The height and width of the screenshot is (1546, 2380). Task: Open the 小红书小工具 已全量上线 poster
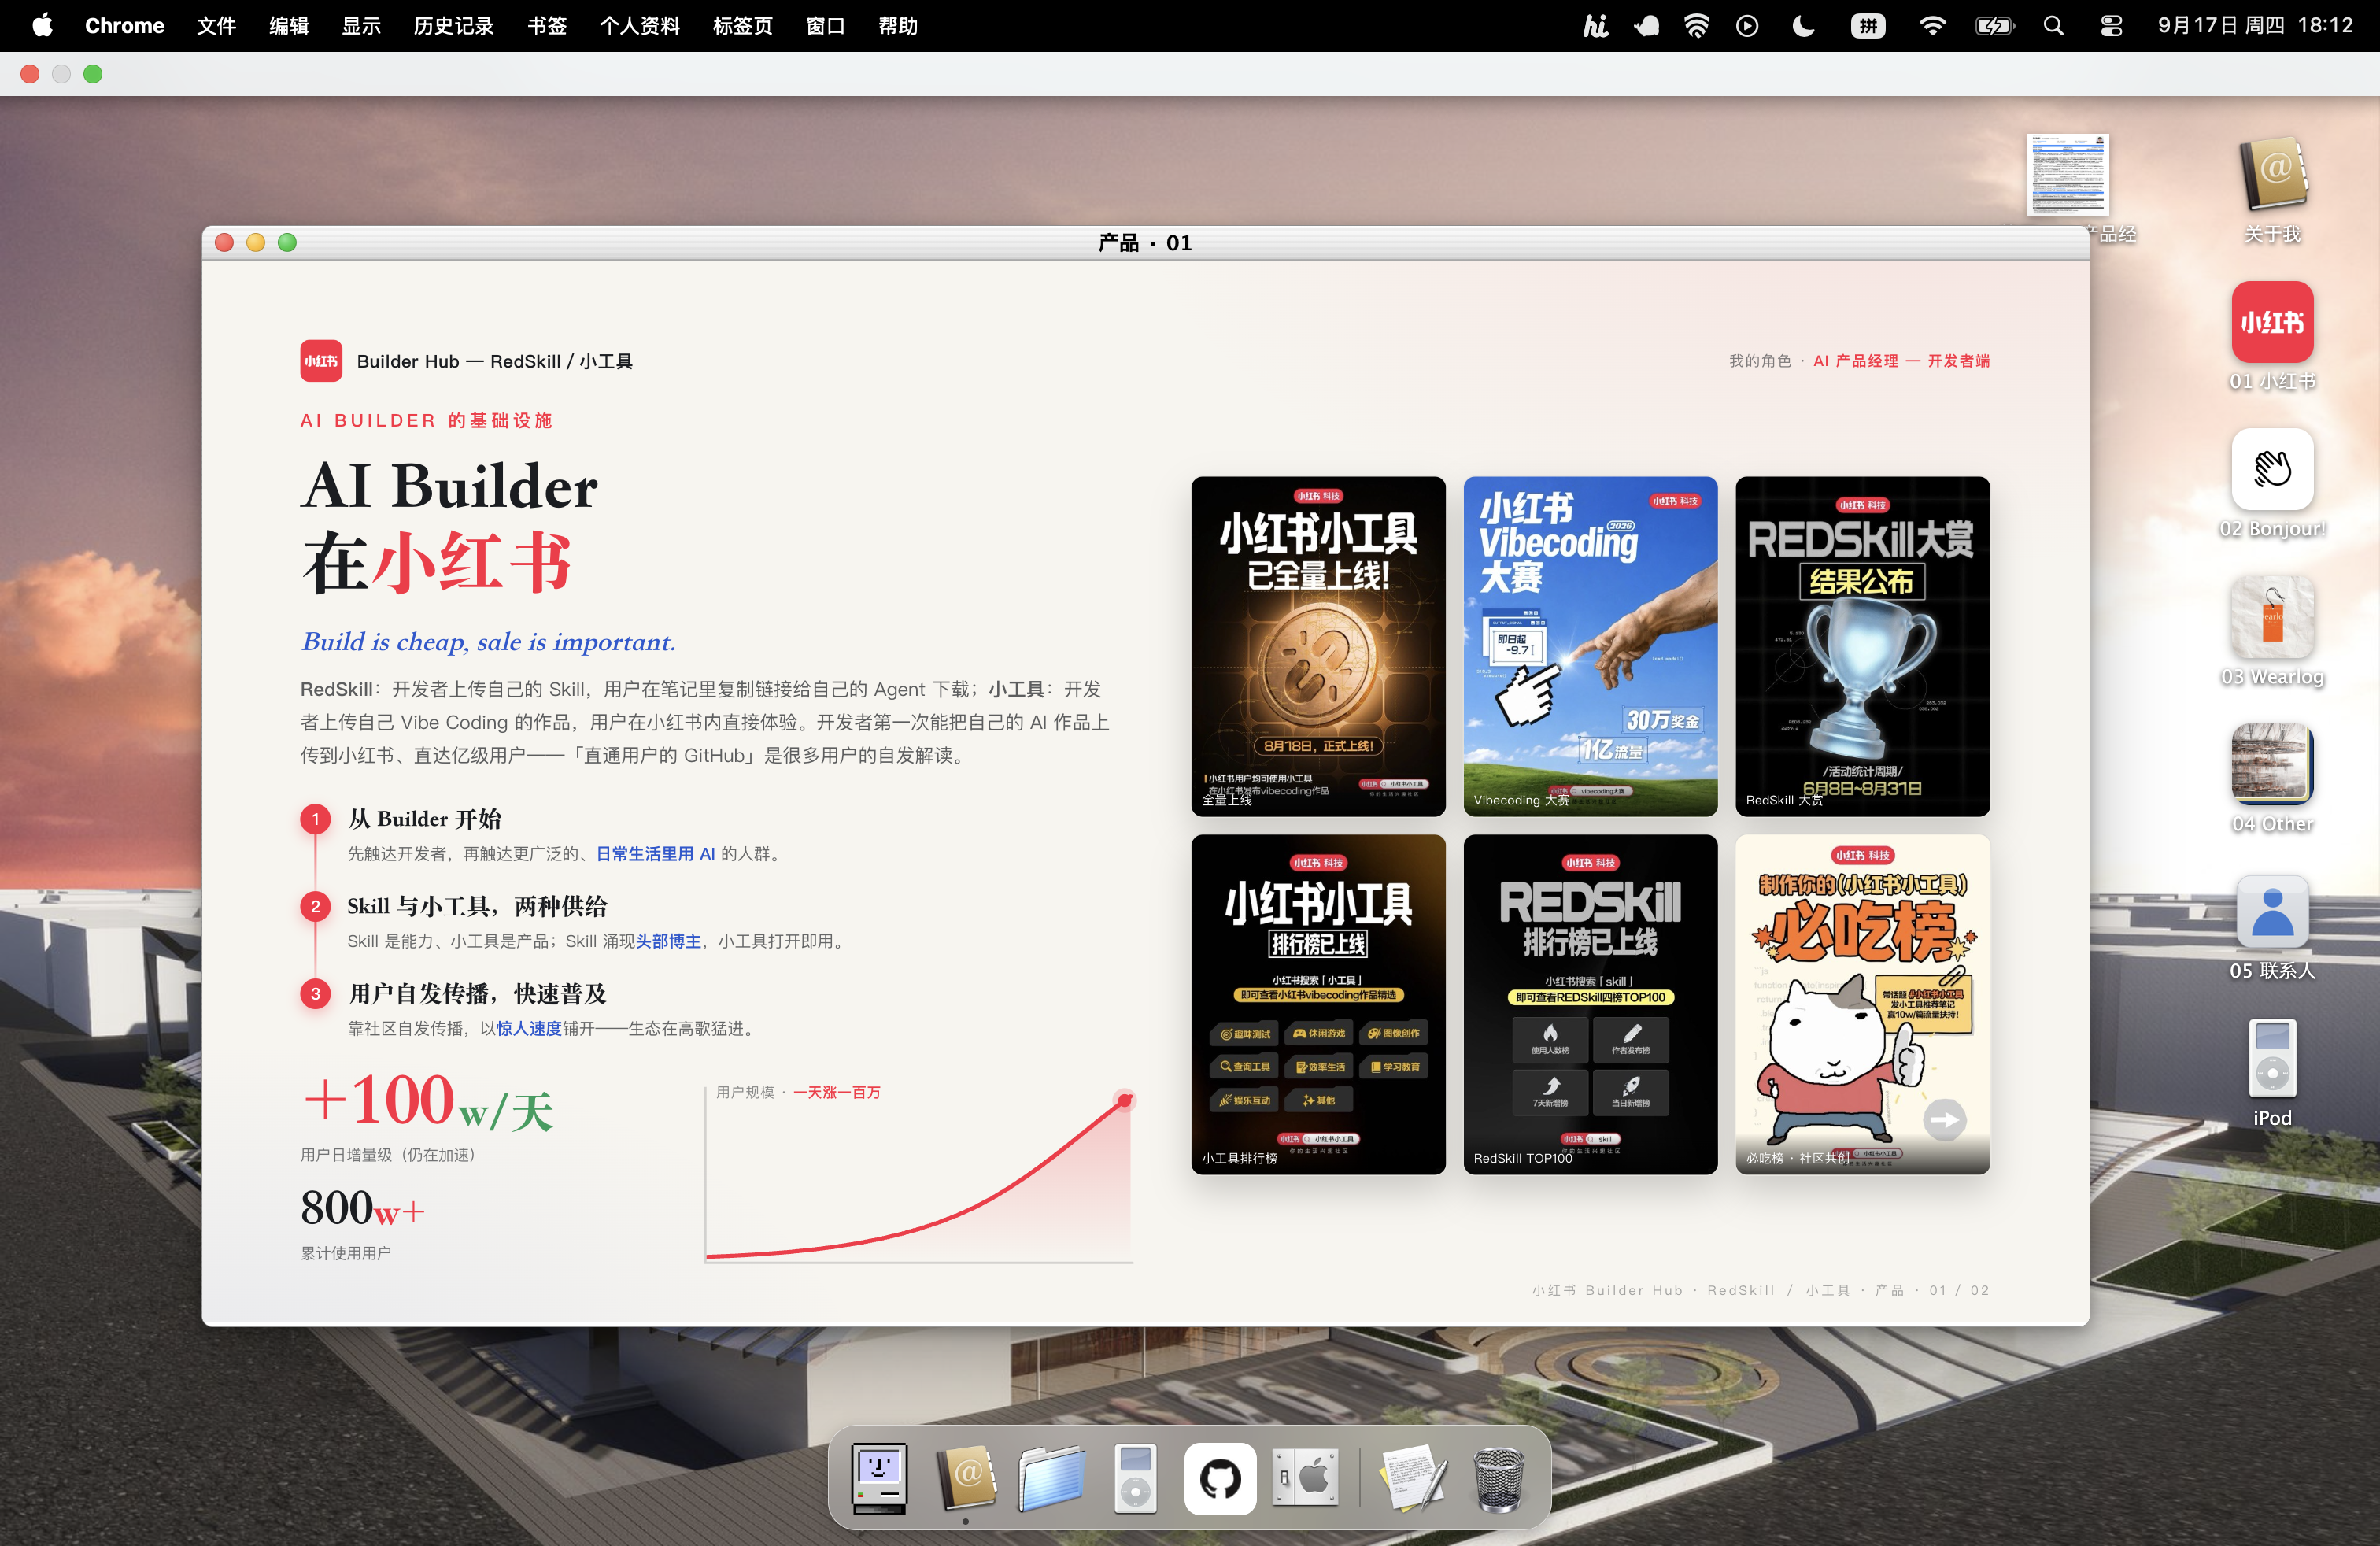1318,646
